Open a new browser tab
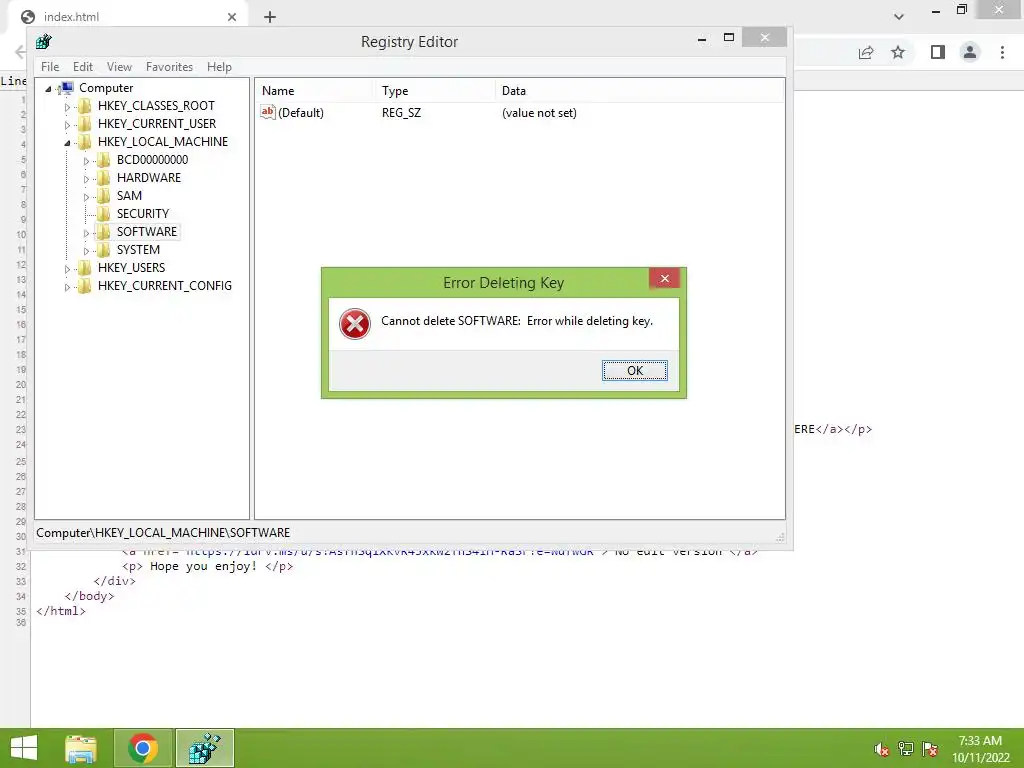Viewport: 1024px width, 768px height. point(270,17)
